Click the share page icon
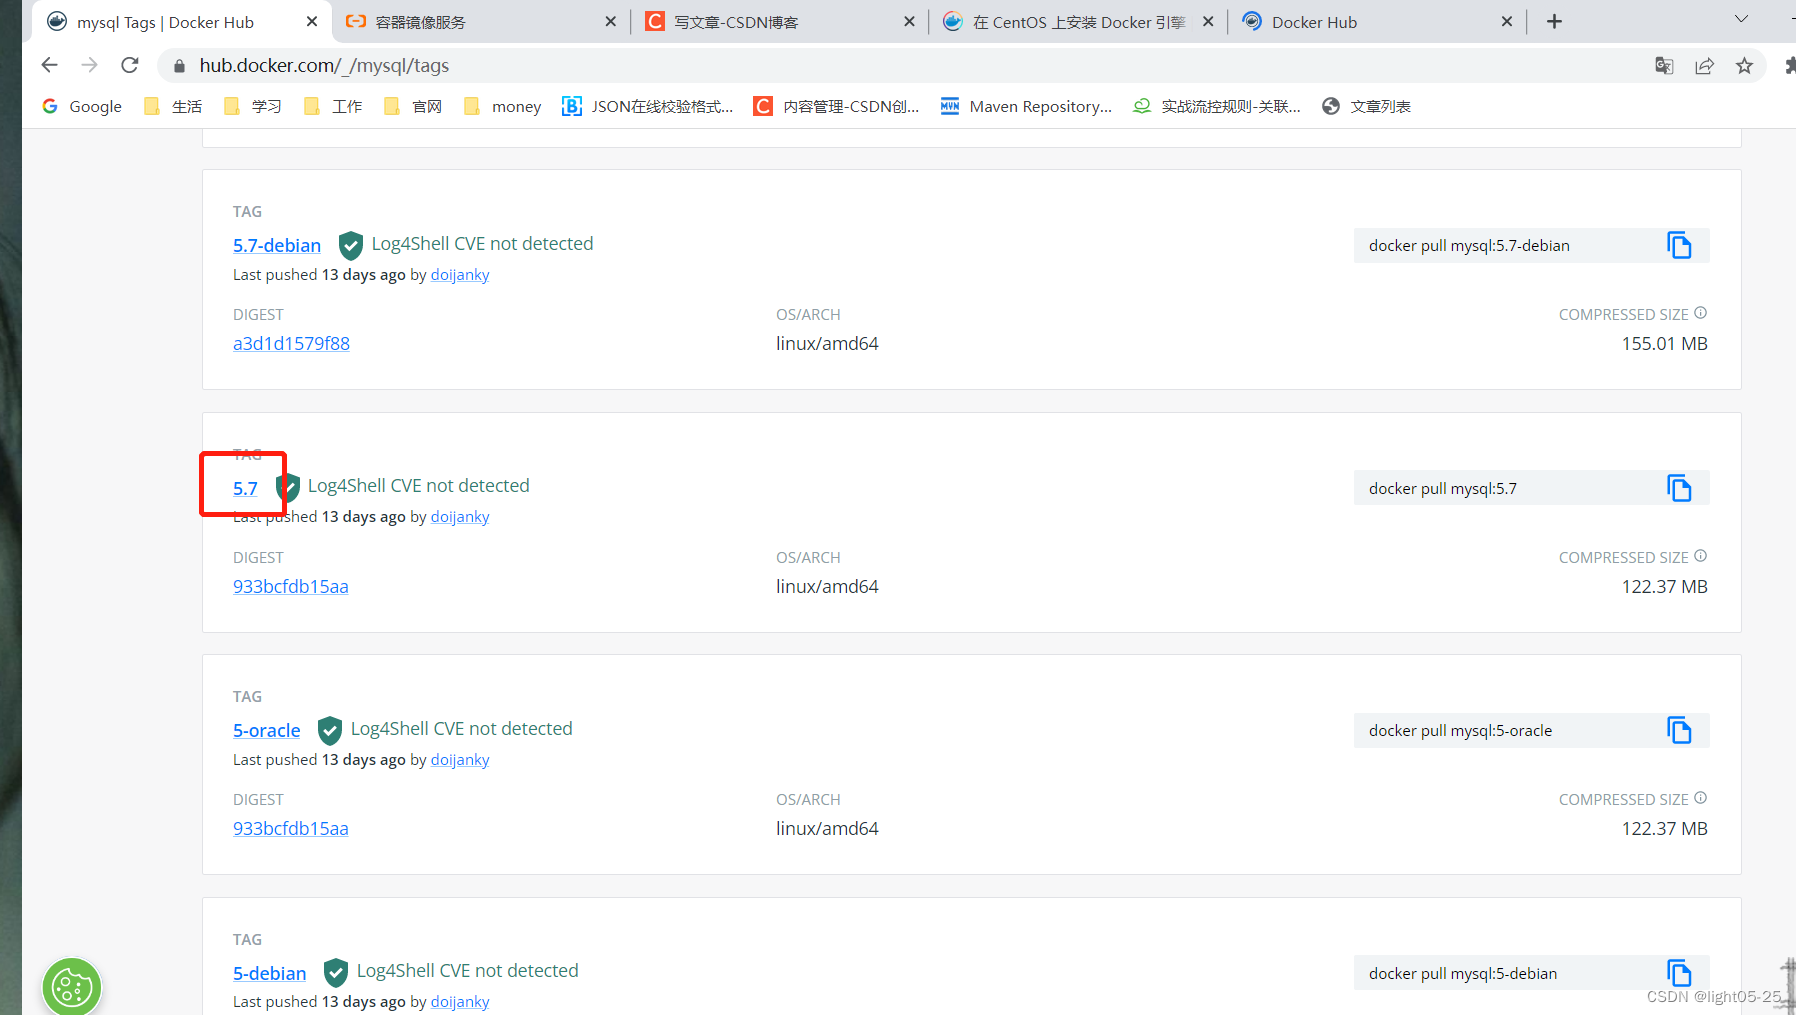Screen dimensions: 1796x1015 [x=1704, y=65]
